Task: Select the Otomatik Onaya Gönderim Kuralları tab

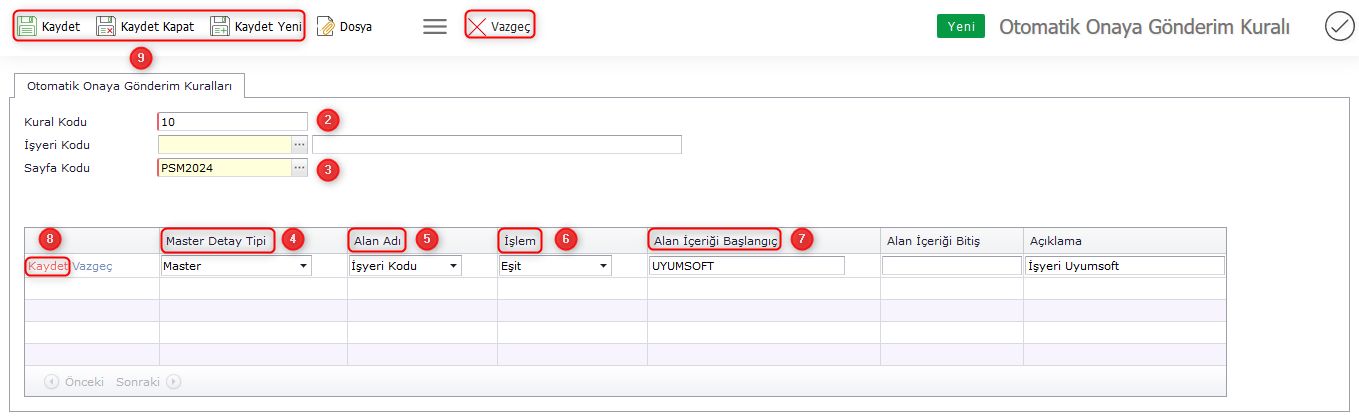Action: pos(129,87)
